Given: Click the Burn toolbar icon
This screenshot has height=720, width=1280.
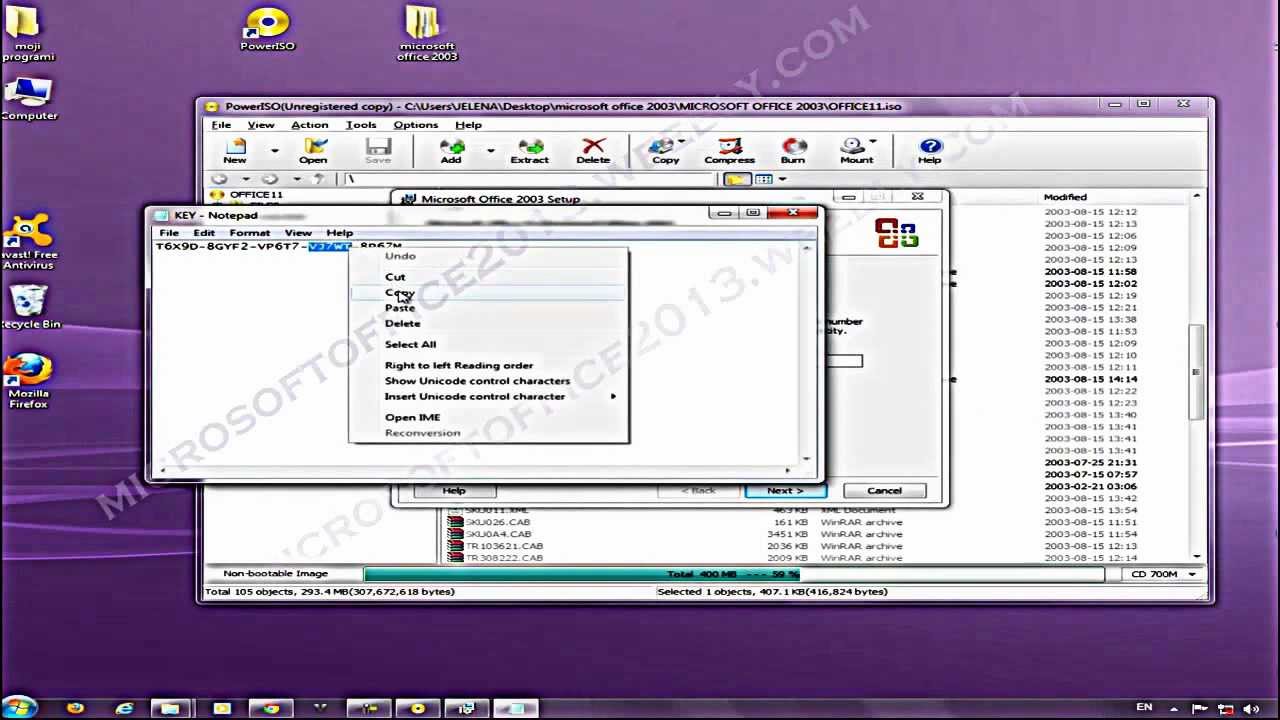Looking at the screenshot, I should coord(793,151).
